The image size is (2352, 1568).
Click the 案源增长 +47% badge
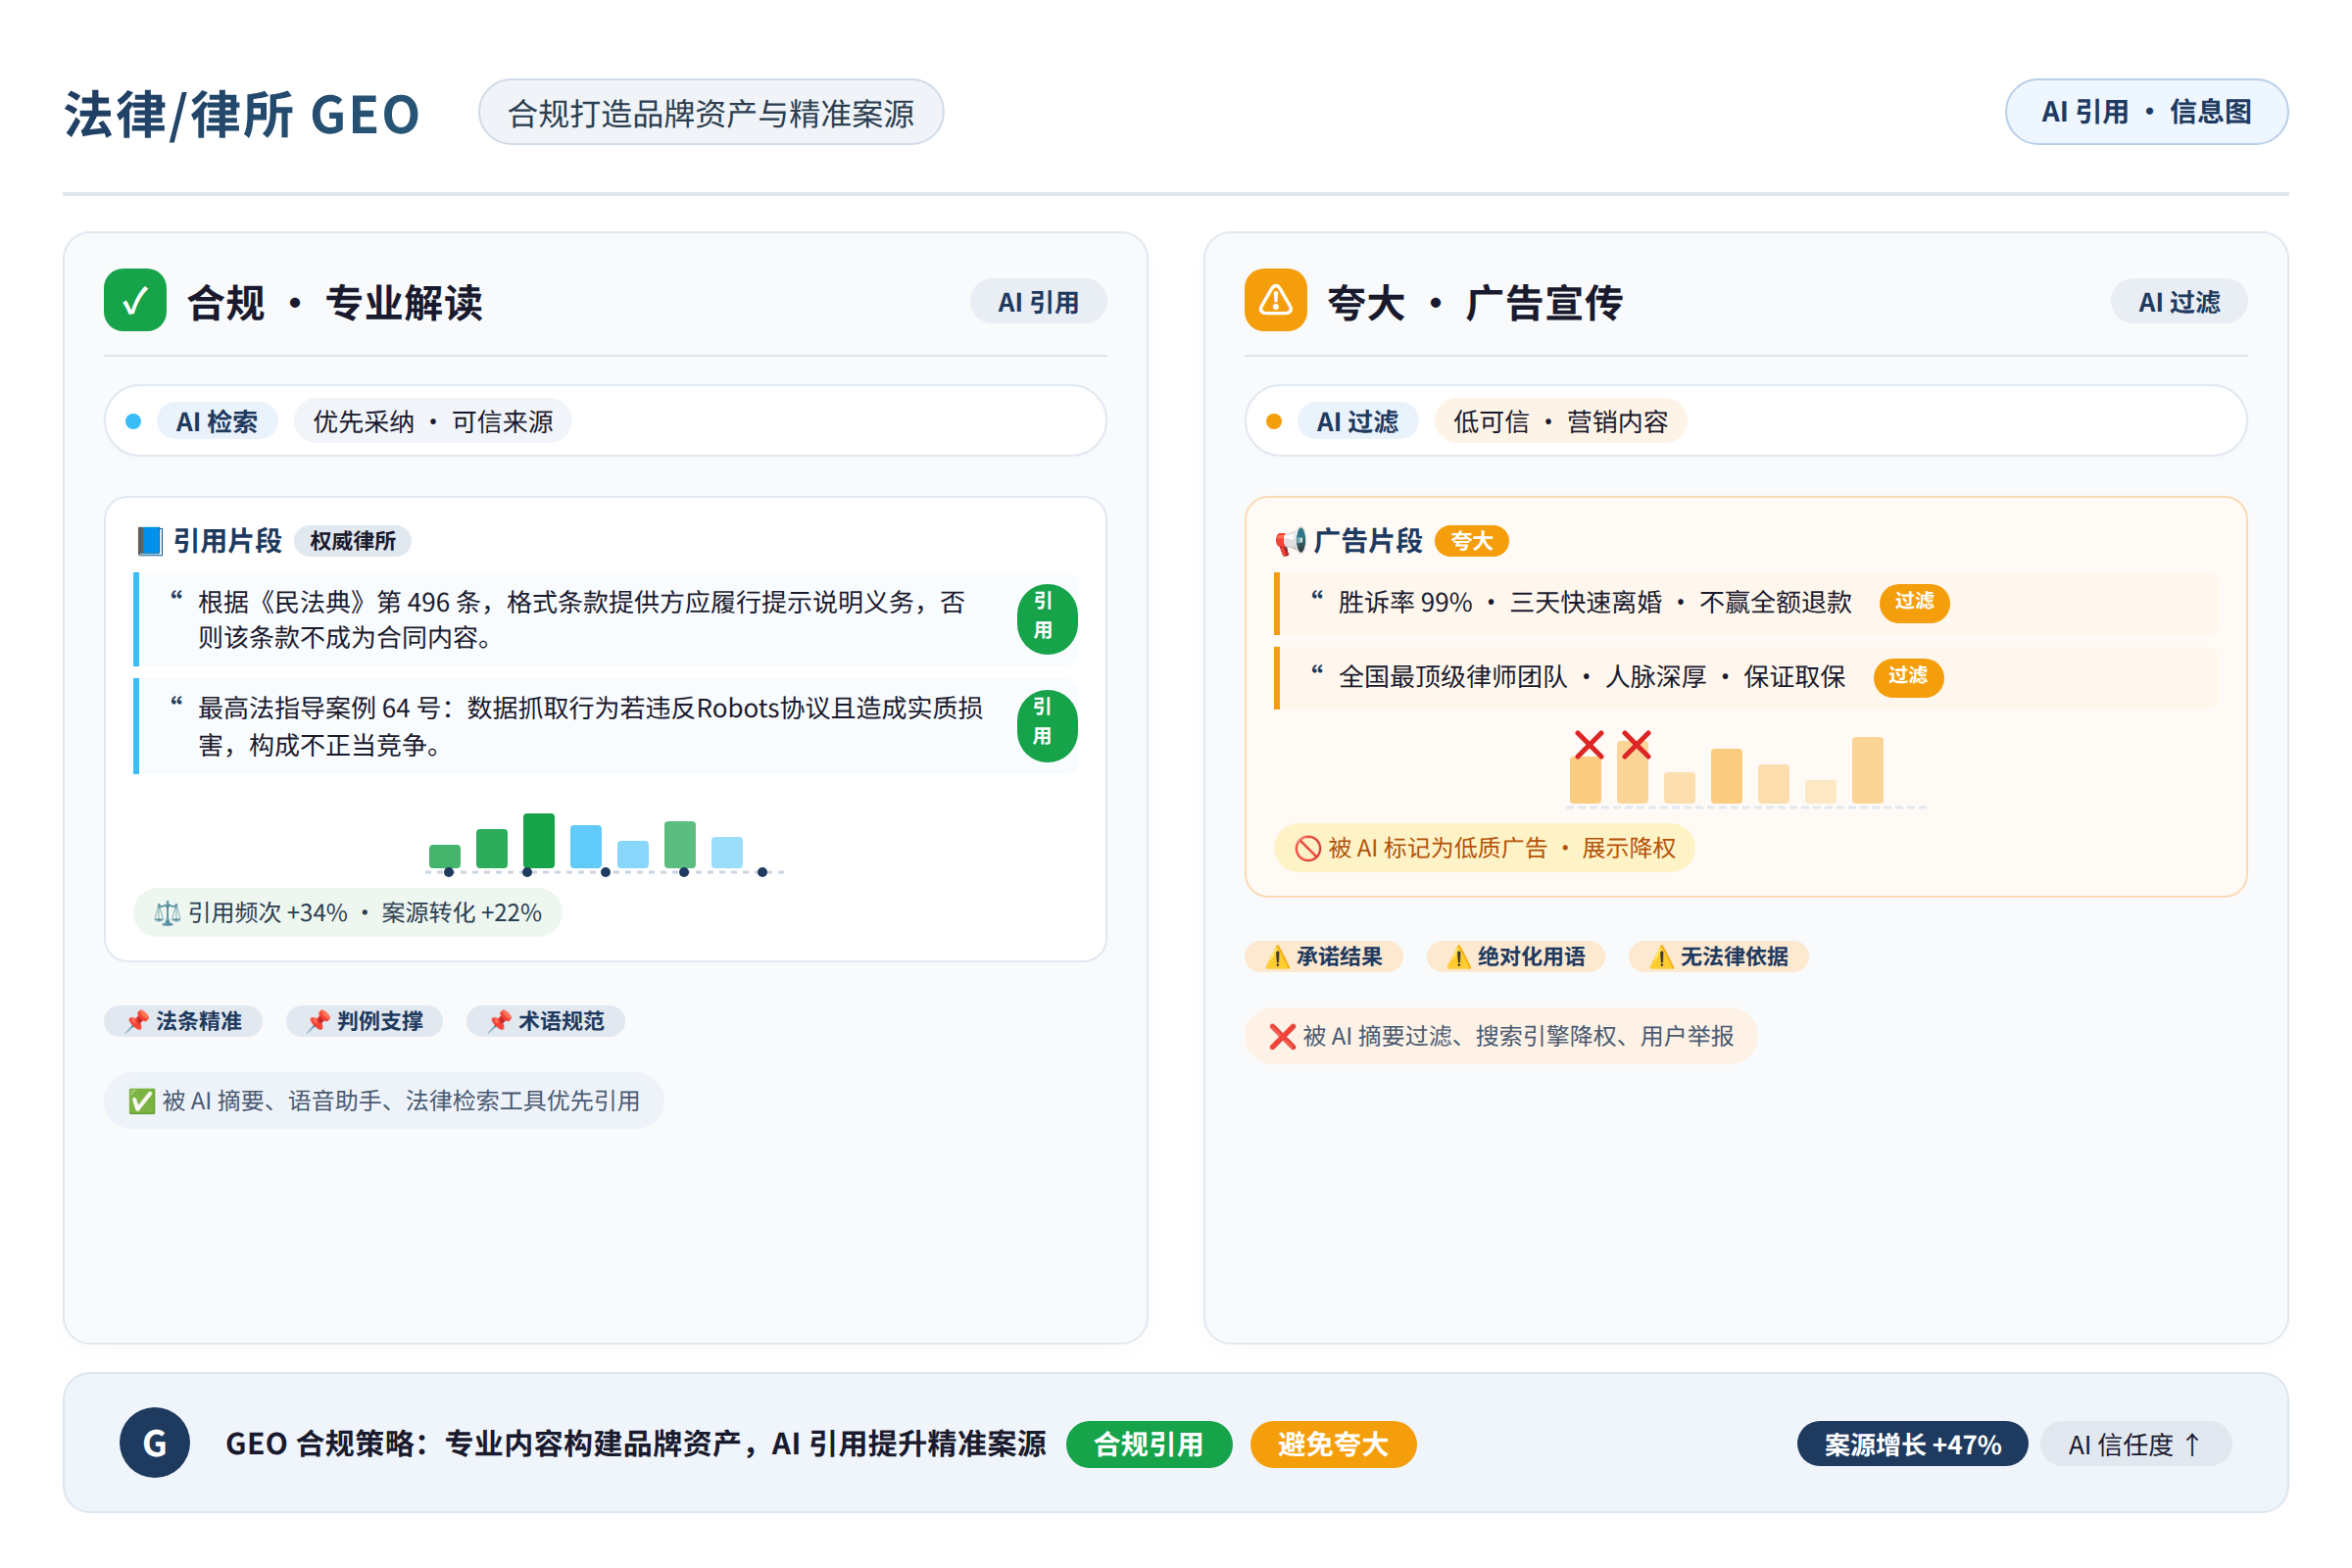(x=1912, y=1443)
